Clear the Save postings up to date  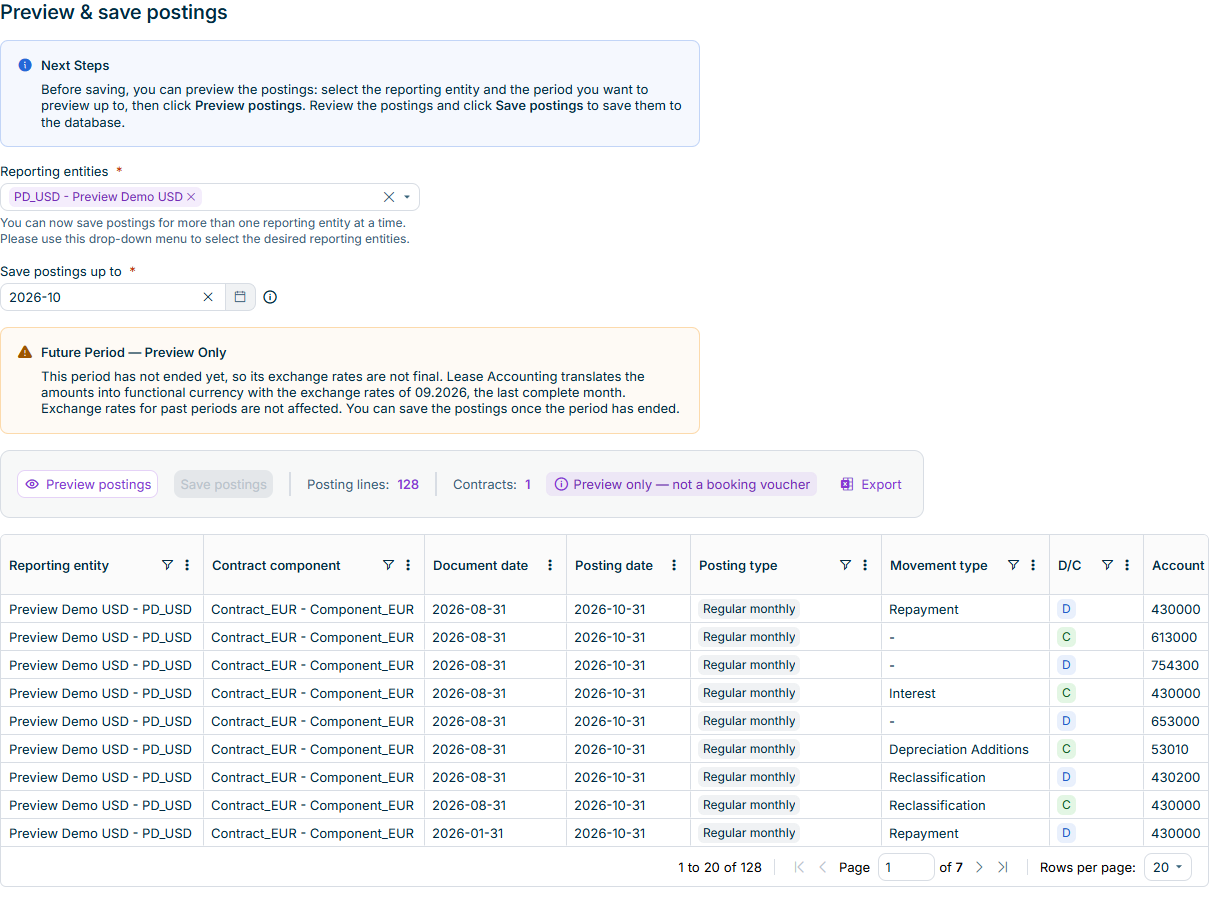[208, 297]
